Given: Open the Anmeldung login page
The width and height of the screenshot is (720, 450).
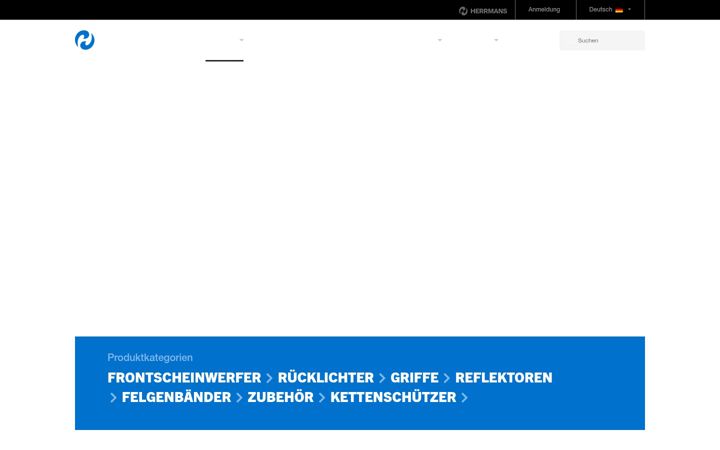Looking at the screenshot, I should (544, 10).
